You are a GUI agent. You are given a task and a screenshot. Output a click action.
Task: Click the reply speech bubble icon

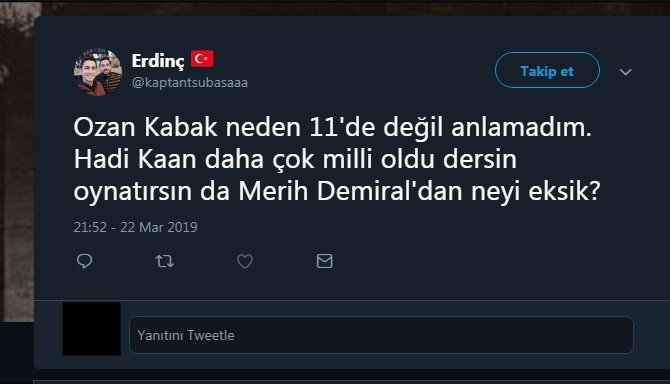(x=84, y=261)
